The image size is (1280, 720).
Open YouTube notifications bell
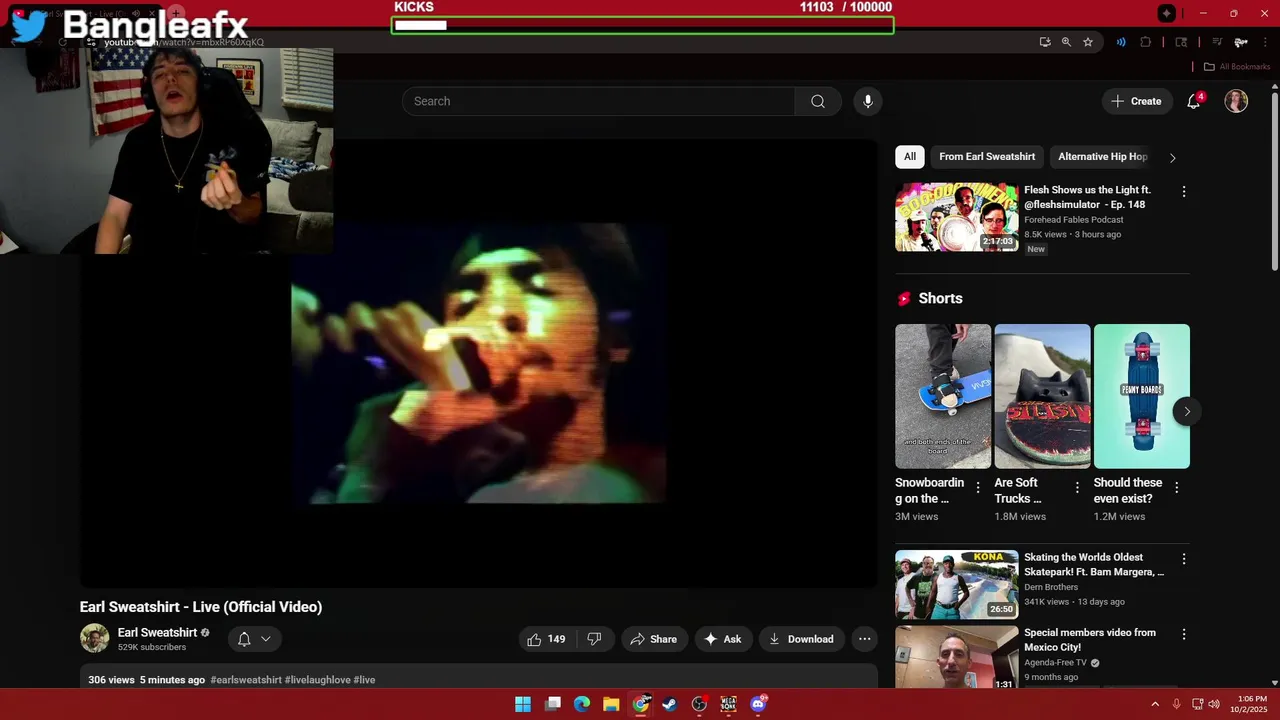point(1194,101)
